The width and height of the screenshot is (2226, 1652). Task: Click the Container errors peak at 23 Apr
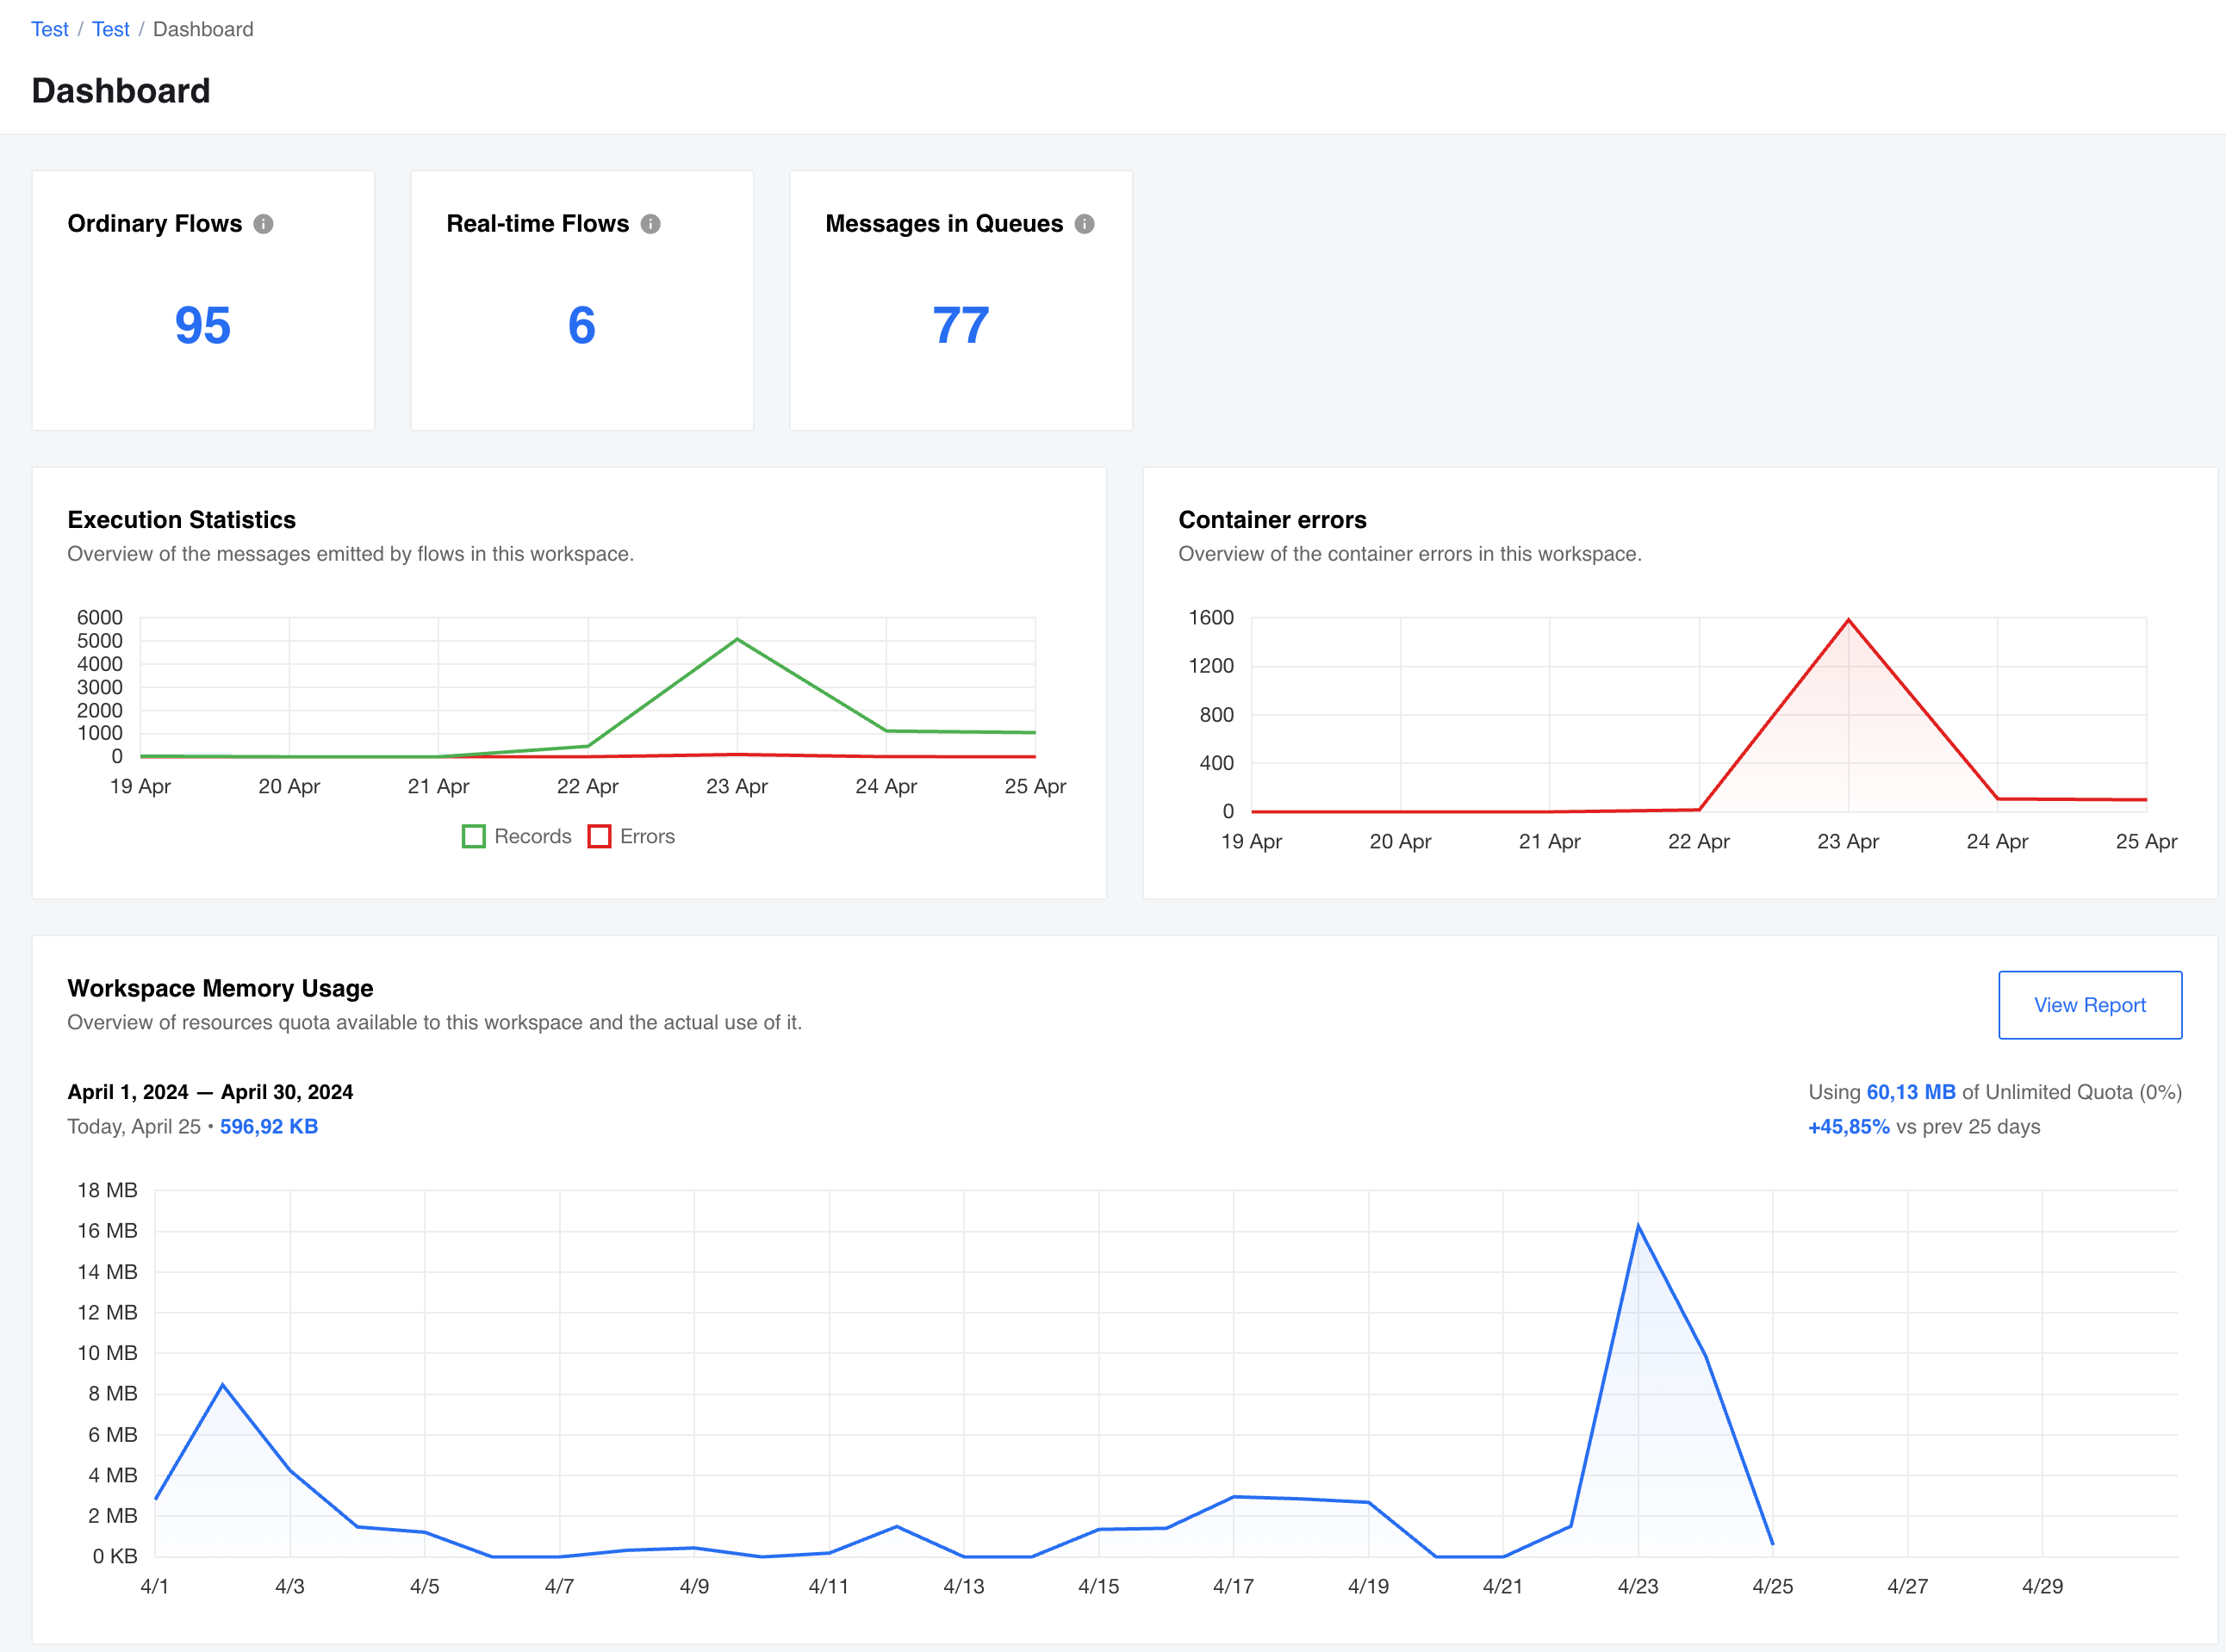(x=1848, y=620)
